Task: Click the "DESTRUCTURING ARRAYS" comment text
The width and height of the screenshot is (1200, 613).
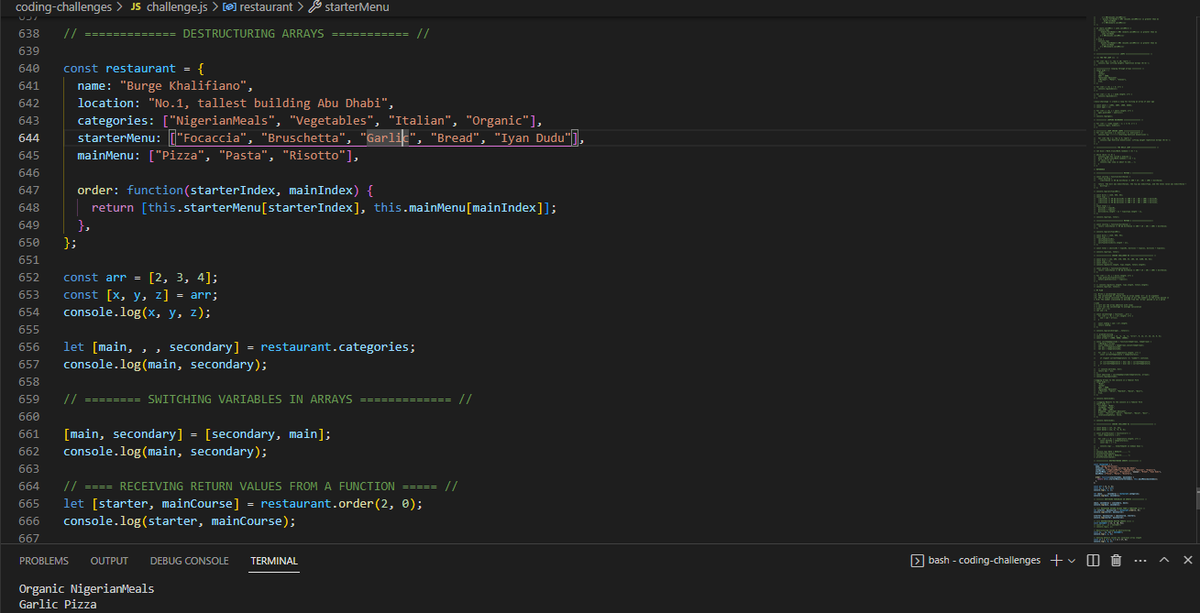Action: (x=253, y=33)
